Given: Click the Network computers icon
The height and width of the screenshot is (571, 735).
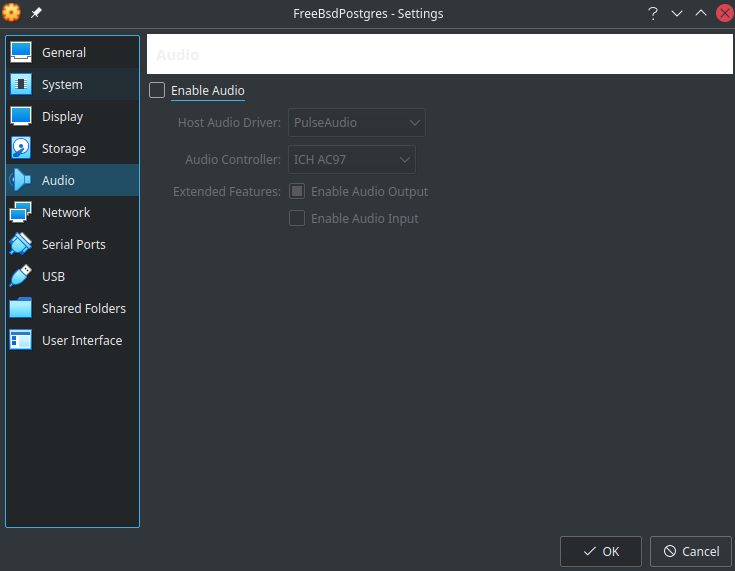Looking at the screenshot, I should [21, 212].
